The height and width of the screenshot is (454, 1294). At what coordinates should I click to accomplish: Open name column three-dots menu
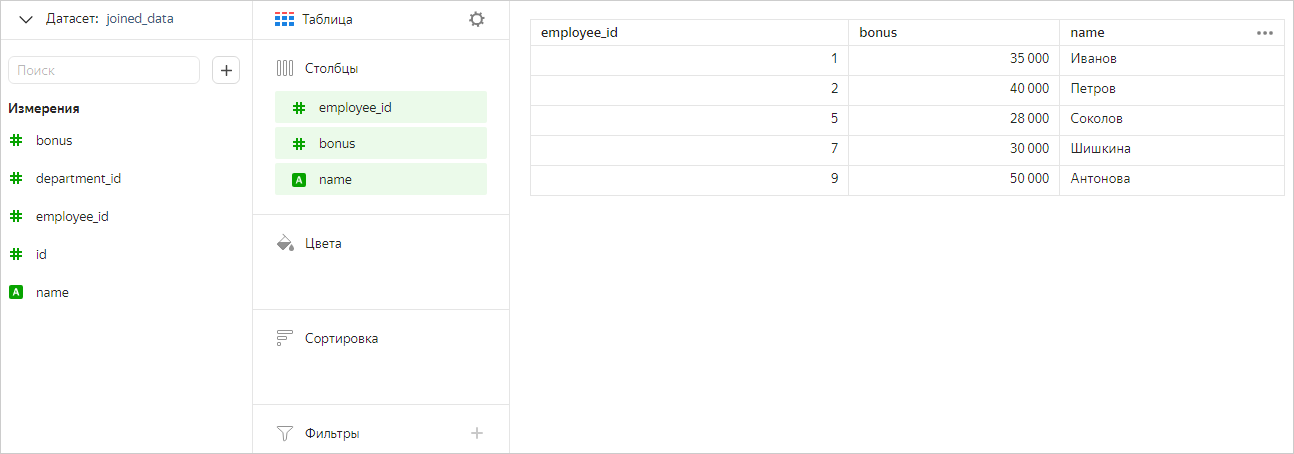point(1264,33)
